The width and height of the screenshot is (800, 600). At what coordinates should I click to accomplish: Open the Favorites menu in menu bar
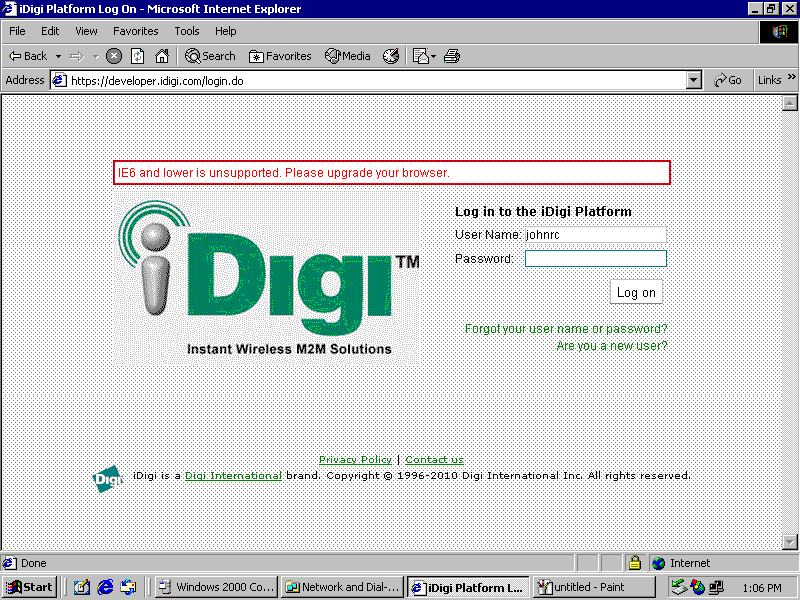tap(135, 31)
